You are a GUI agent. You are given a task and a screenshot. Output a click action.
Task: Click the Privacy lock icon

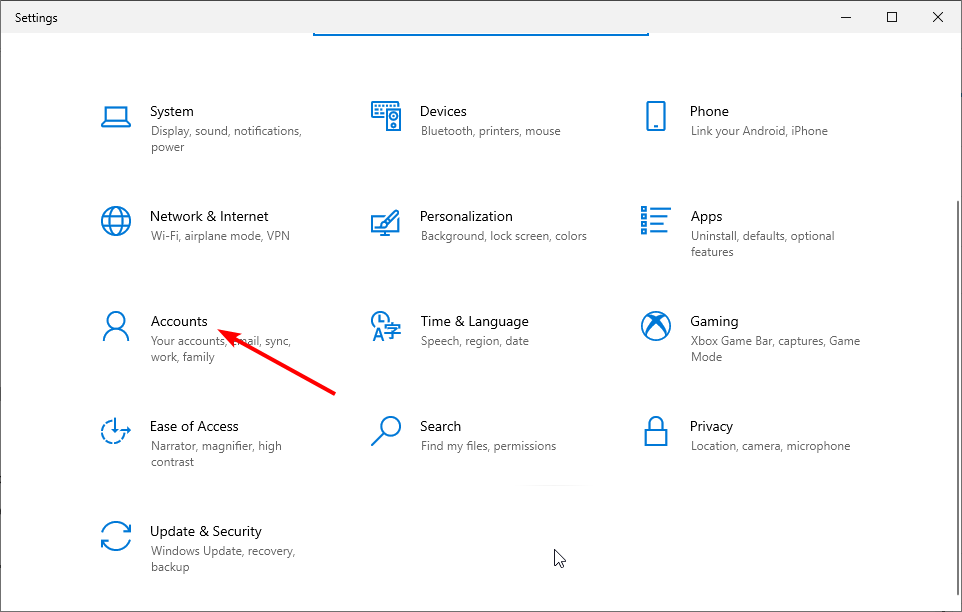tap(655, 431)
